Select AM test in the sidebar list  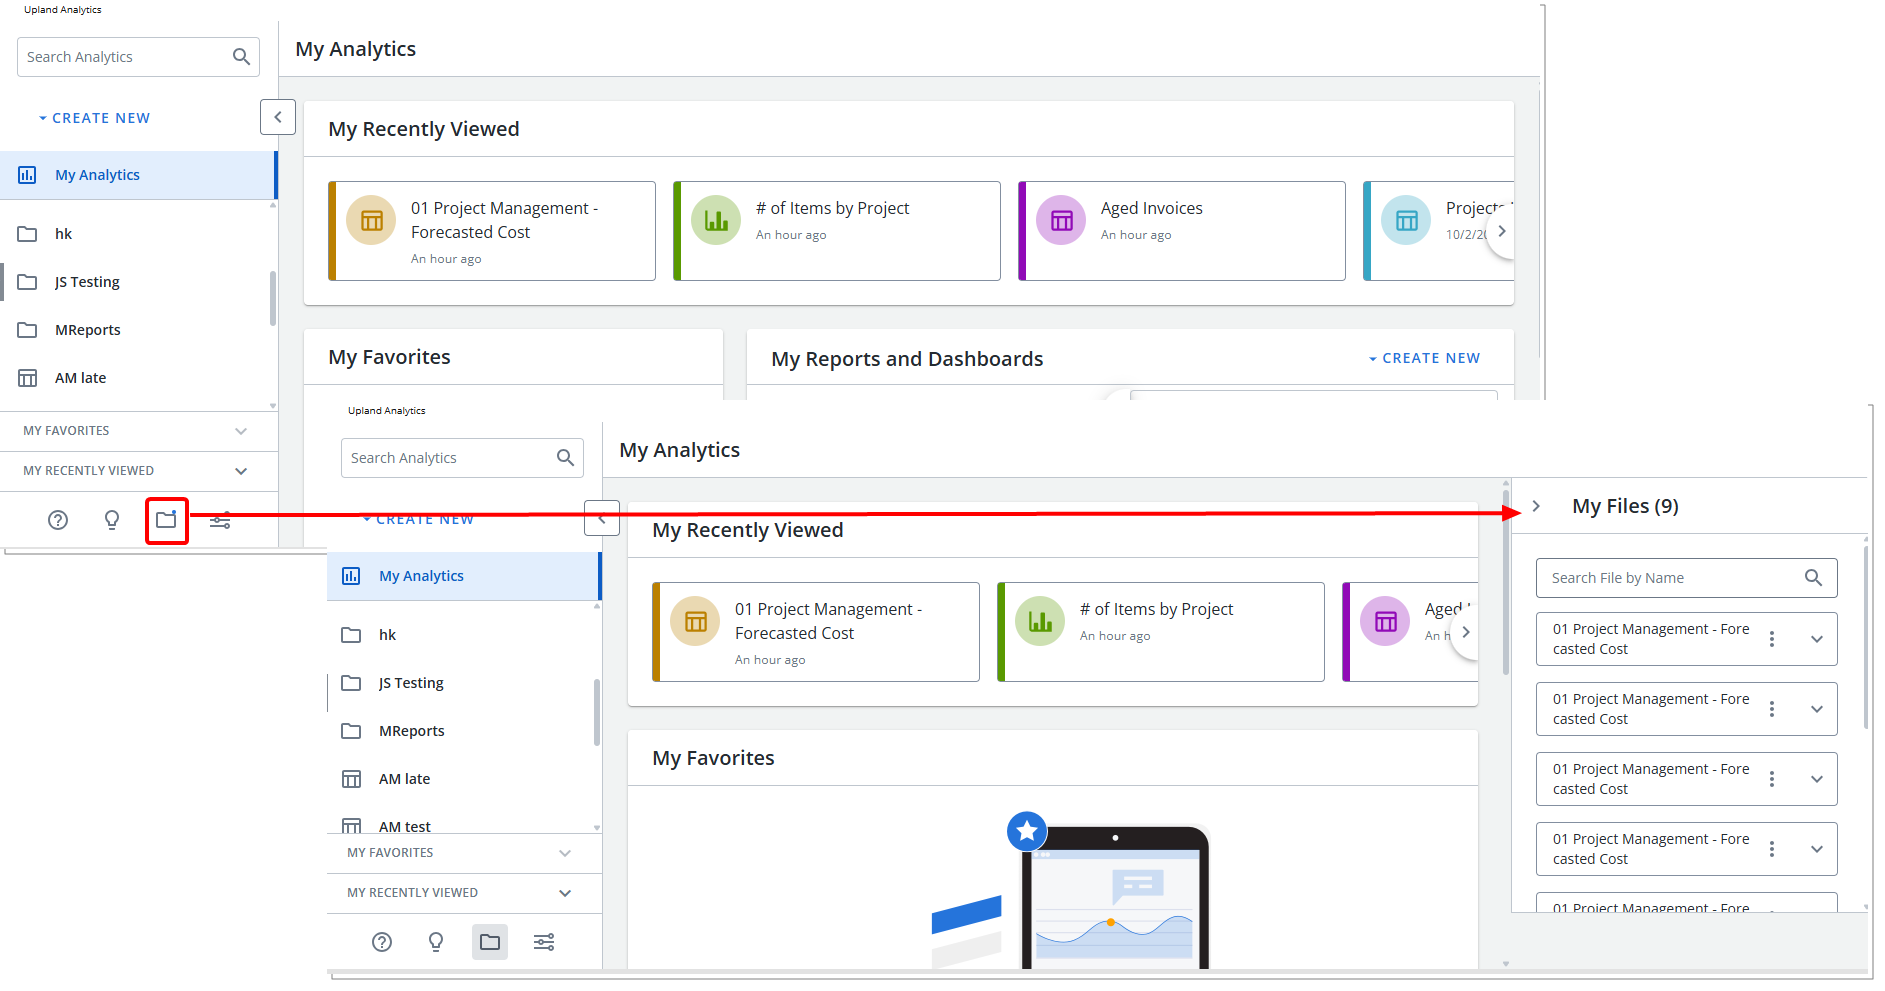click(405, 826)
